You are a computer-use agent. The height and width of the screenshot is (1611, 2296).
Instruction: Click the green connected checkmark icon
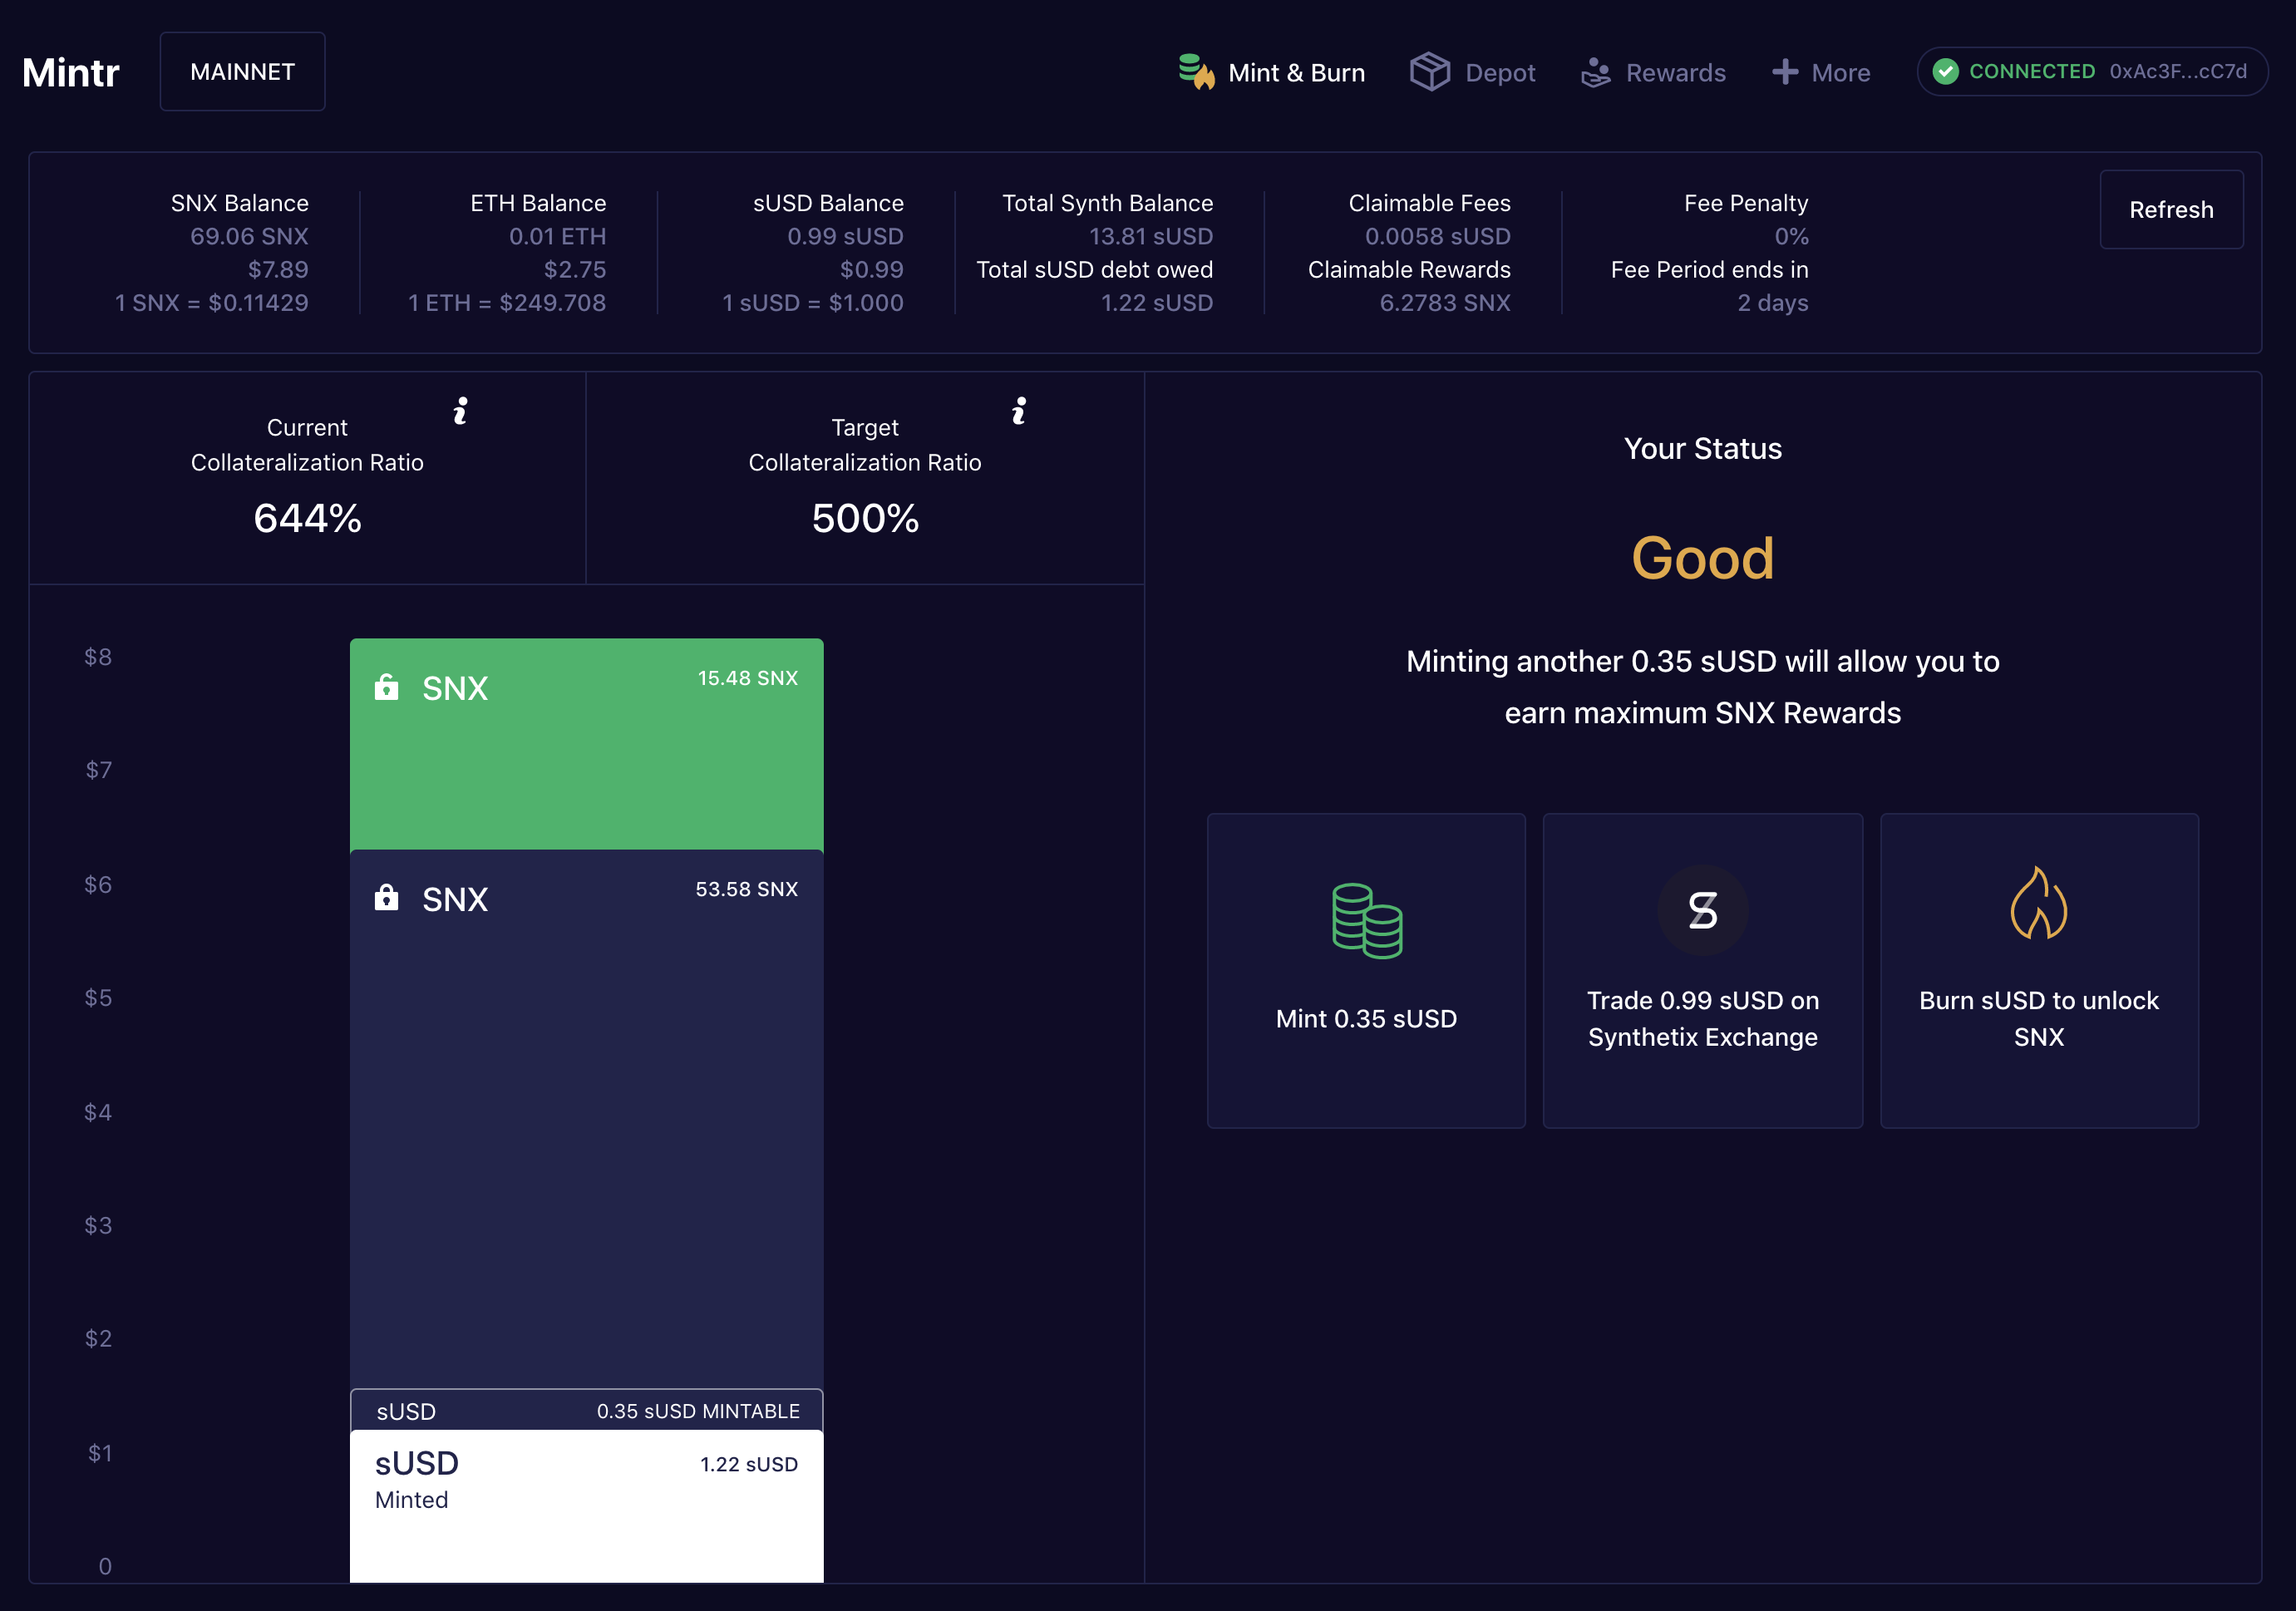point(1945,72)
